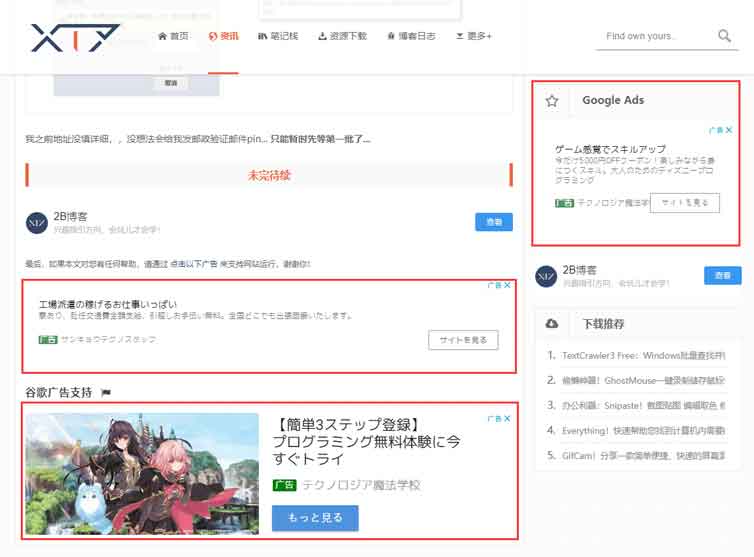Open the GhostMouse download link

pos(643,380)
